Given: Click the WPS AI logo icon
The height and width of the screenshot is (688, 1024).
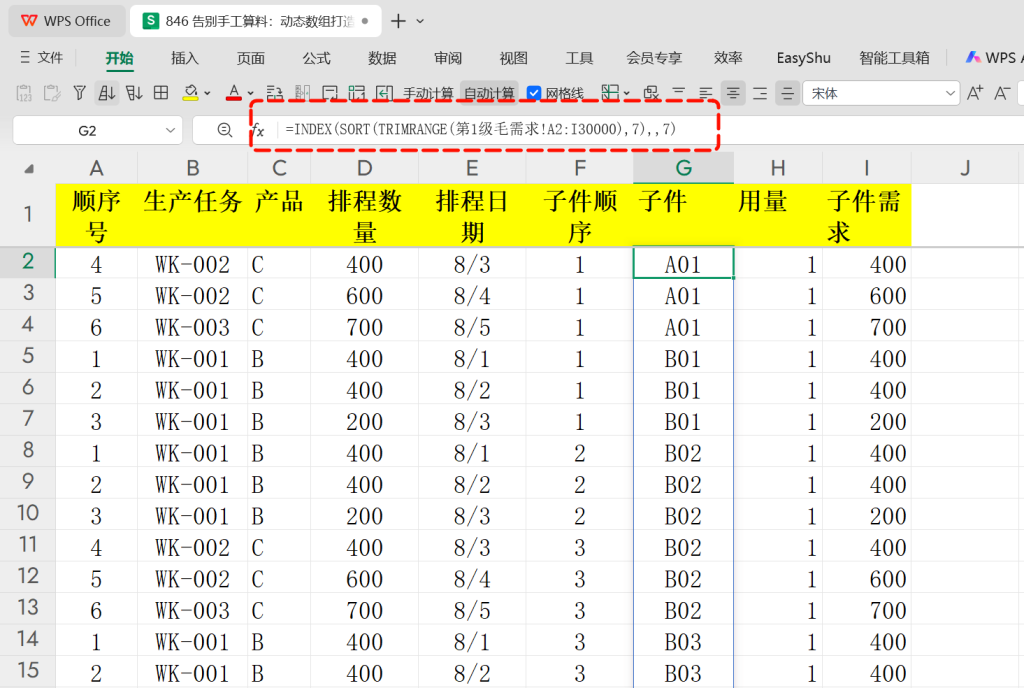Looking at the screenshot, I should [973, 57].
